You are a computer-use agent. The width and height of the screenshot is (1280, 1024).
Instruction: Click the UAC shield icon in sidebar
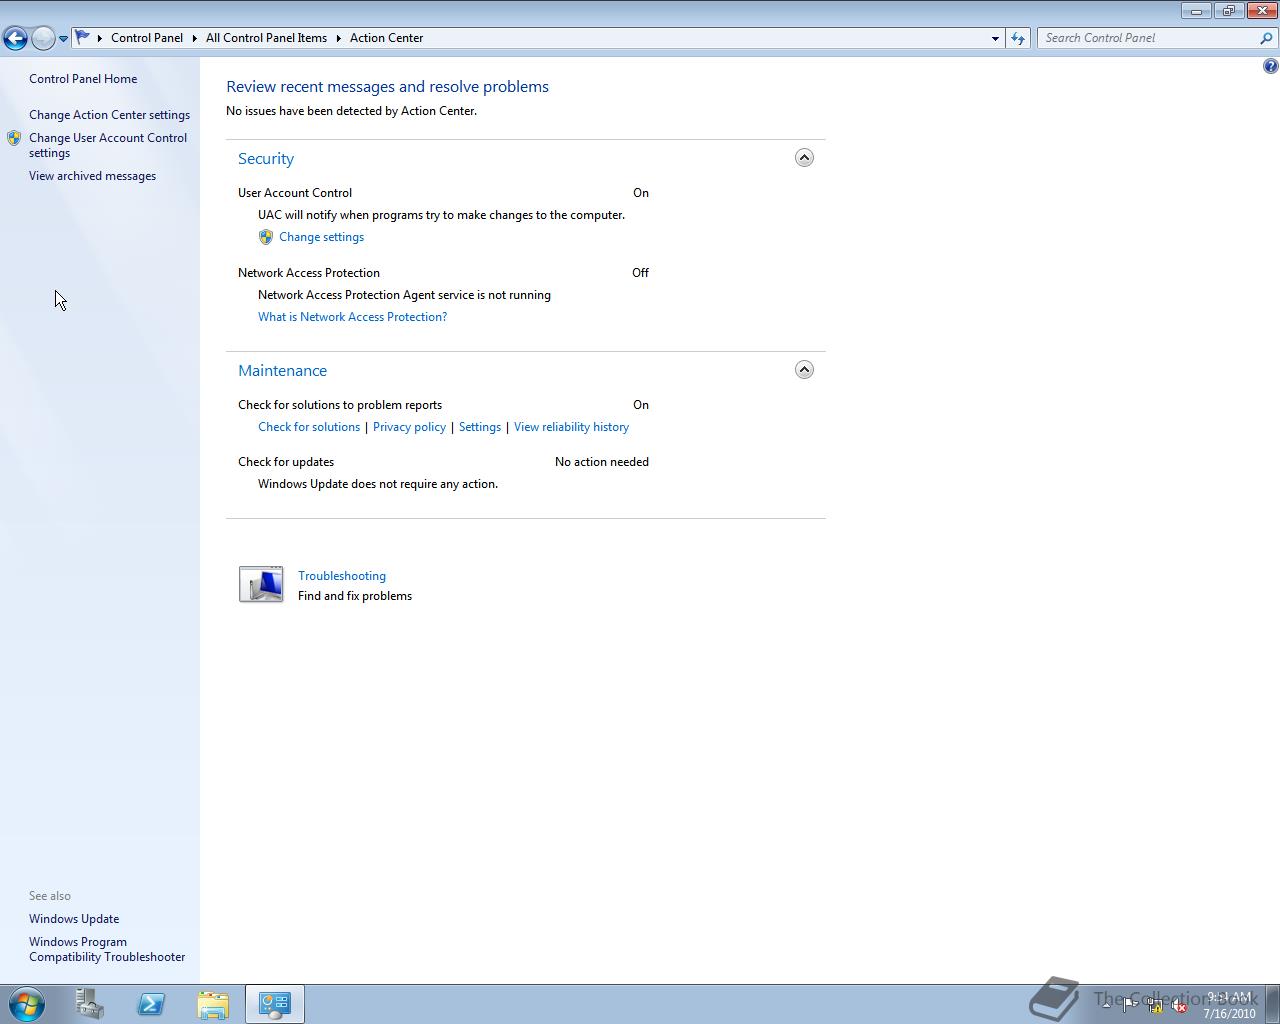click(x=14, y=138)
